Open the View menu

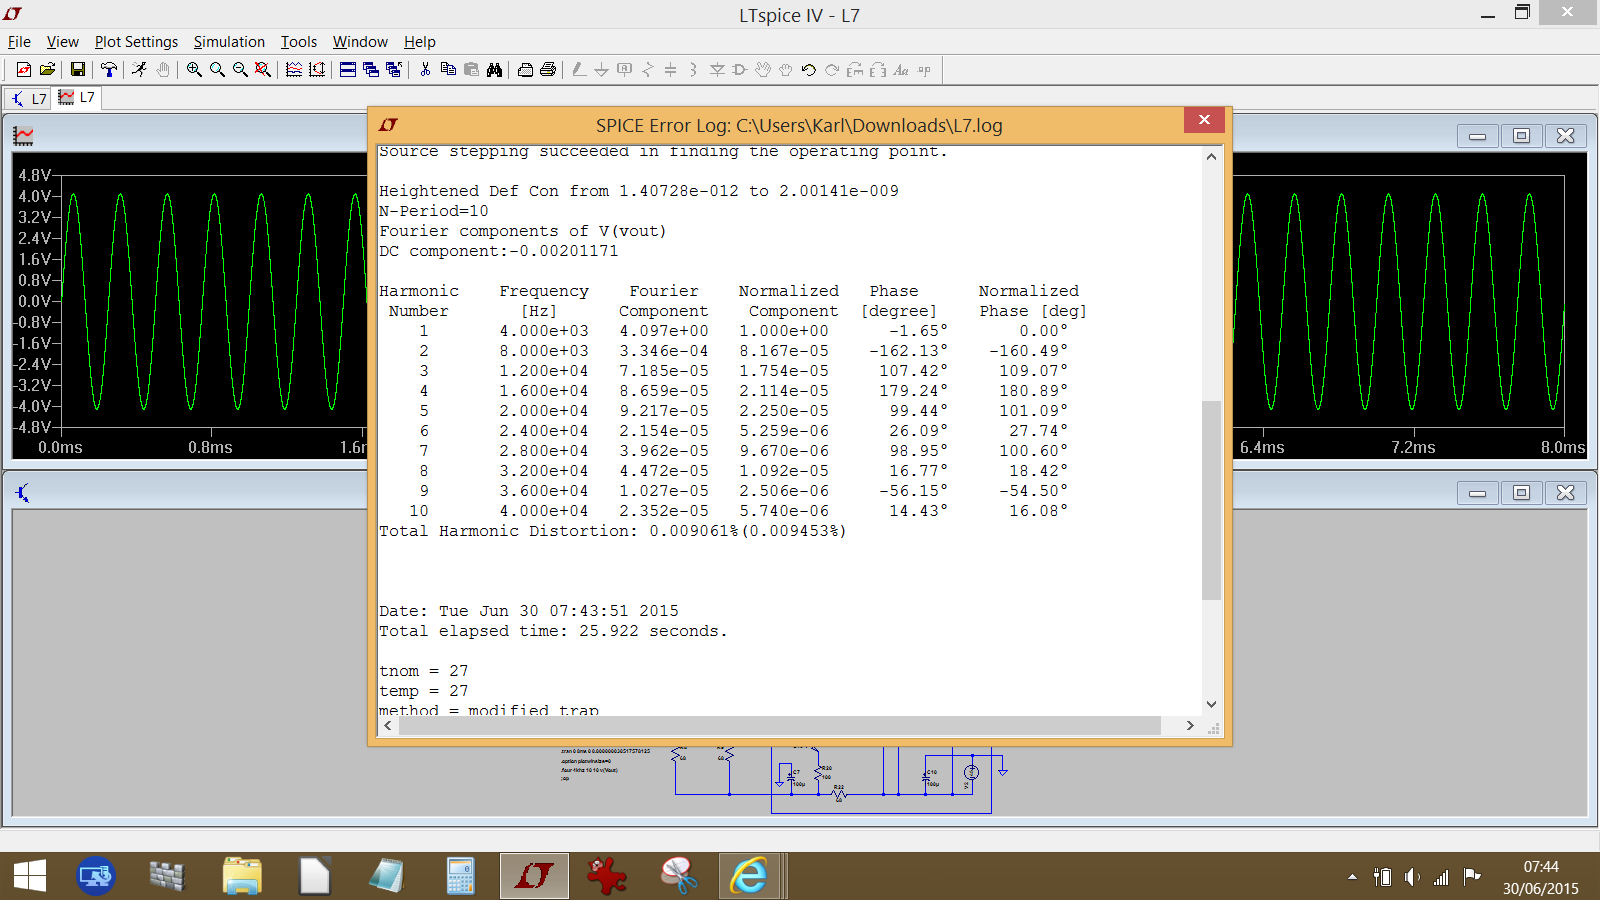tap(62, 42)
